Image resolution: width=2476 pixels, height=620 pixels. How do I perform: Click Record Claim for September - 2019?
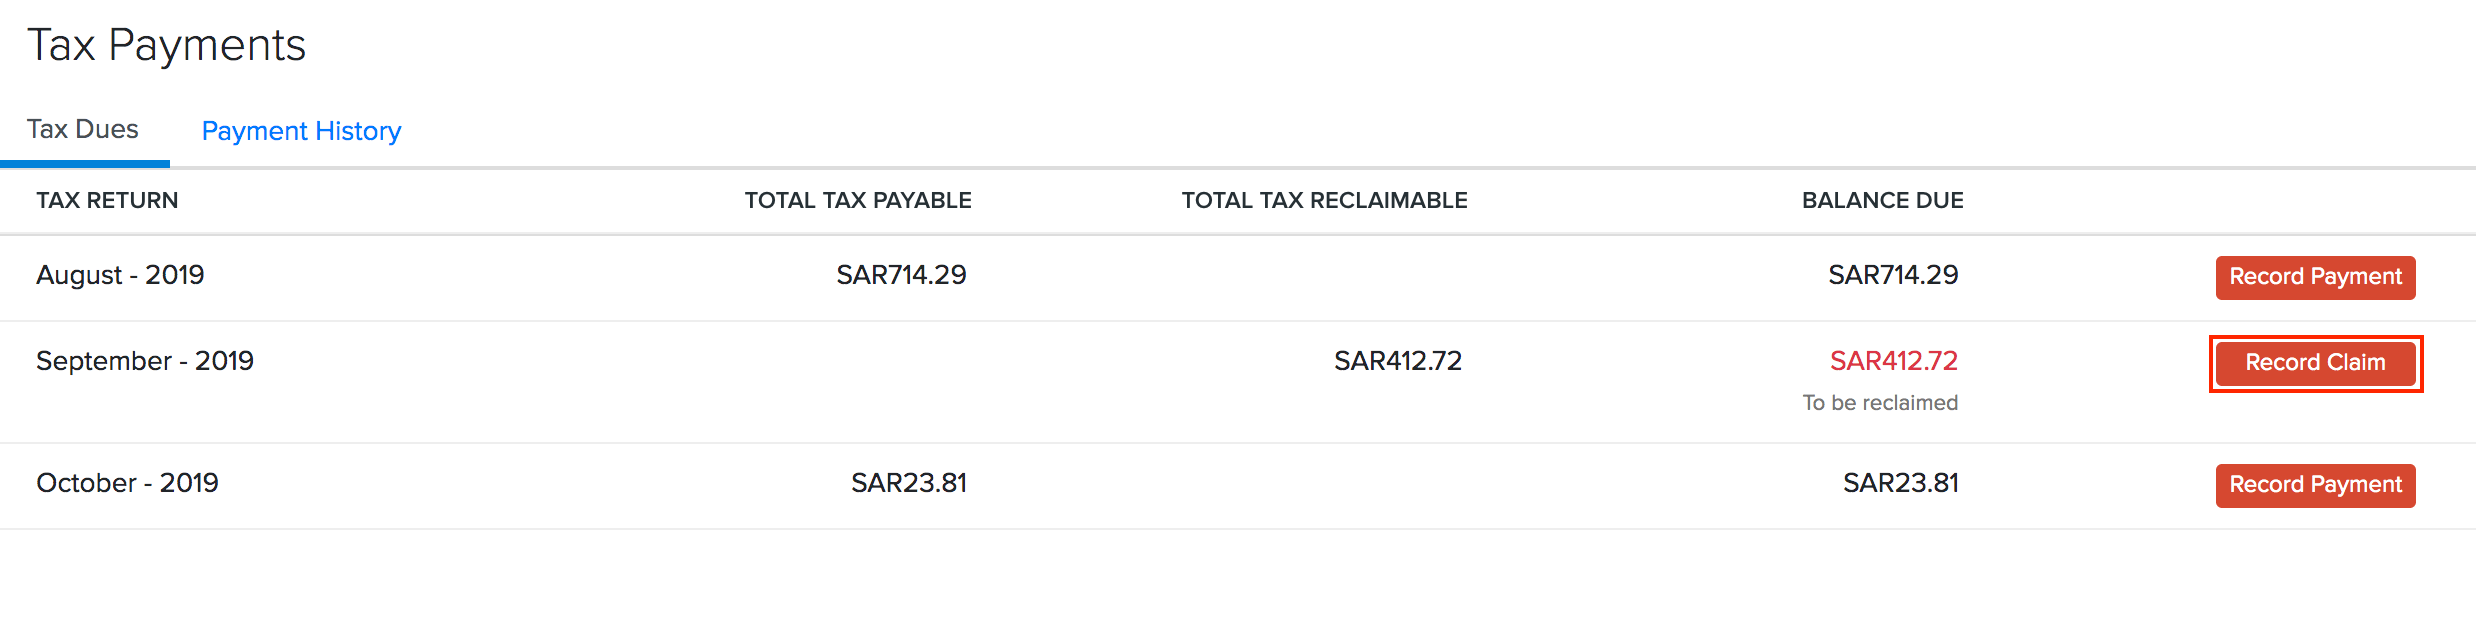tap(2315, 363)
